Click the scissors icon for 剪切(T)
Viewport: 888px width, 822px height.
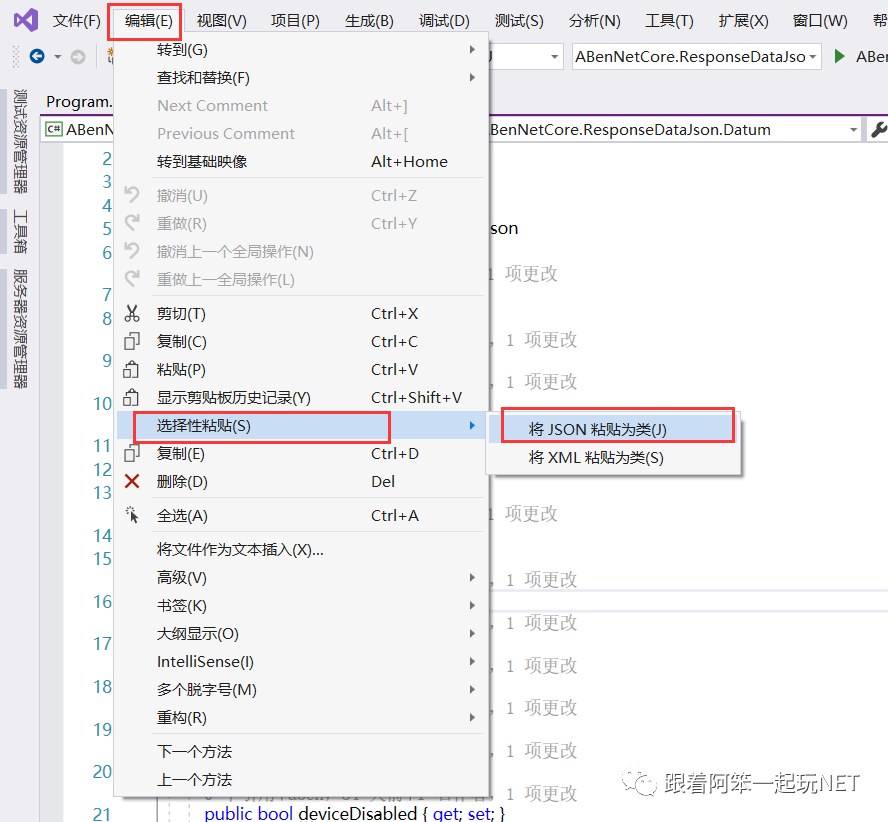[x=132, y=313]
